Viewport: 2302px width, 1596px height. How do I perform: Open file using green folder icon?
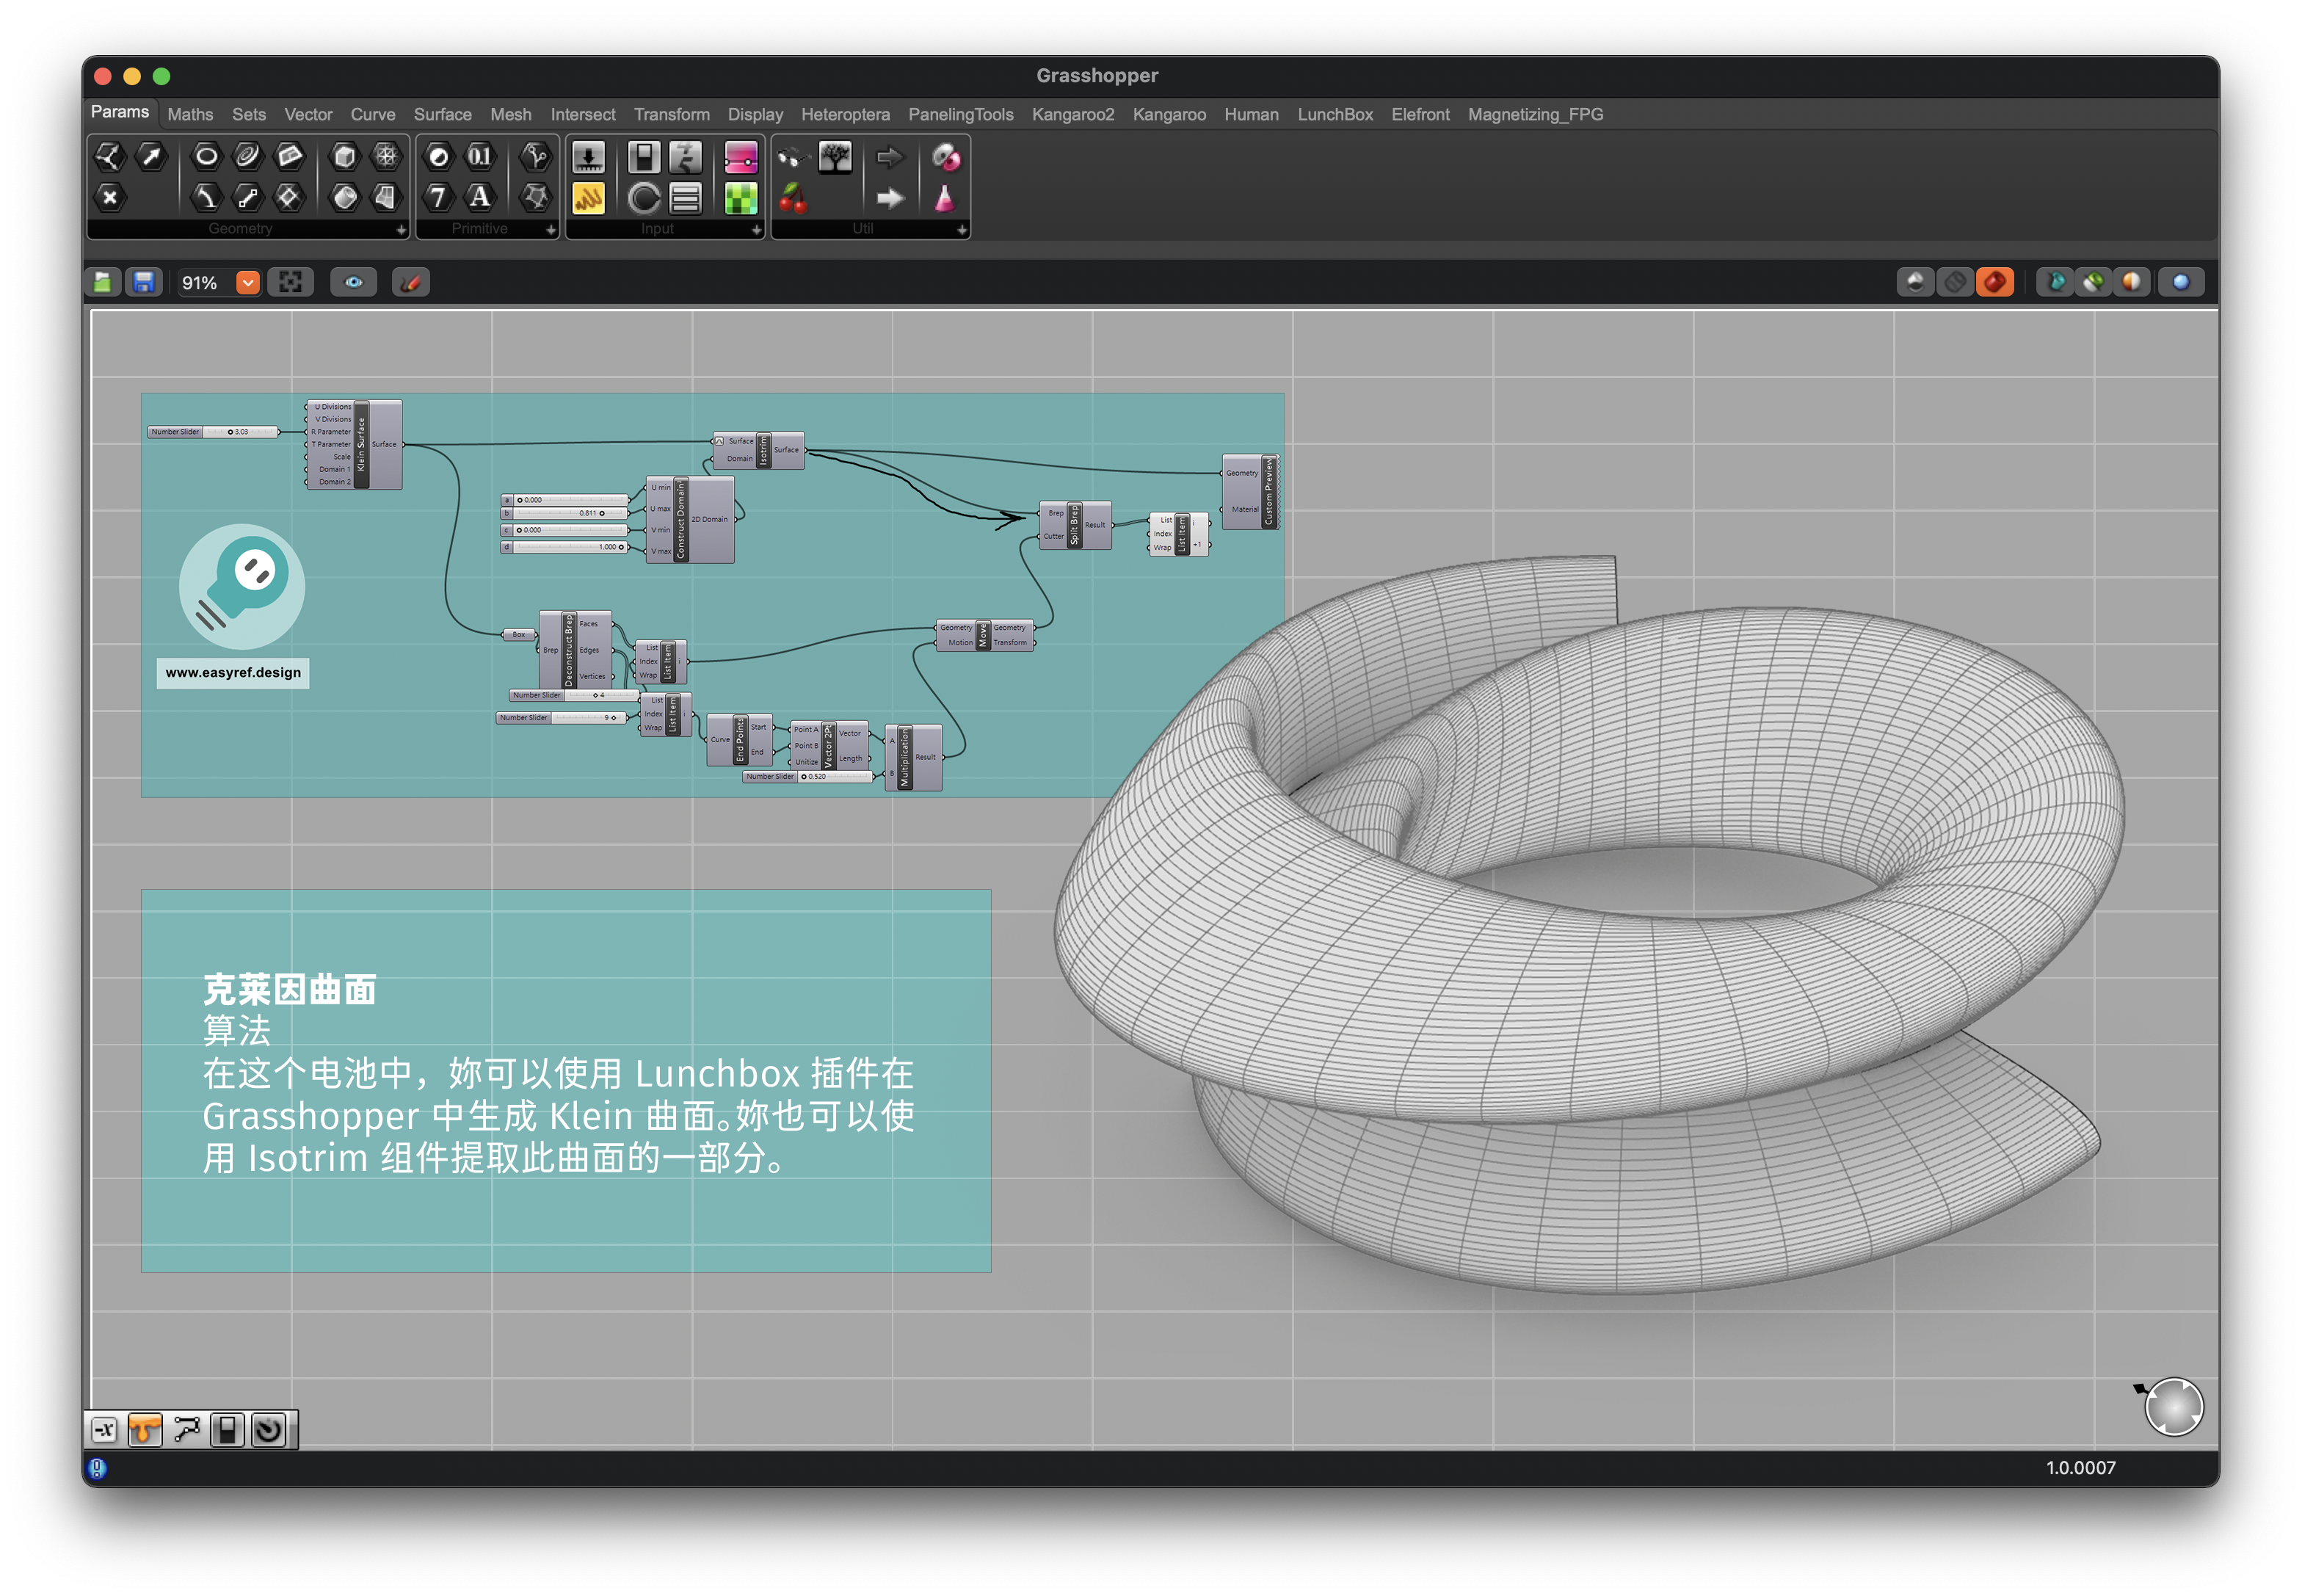point(103,283)
